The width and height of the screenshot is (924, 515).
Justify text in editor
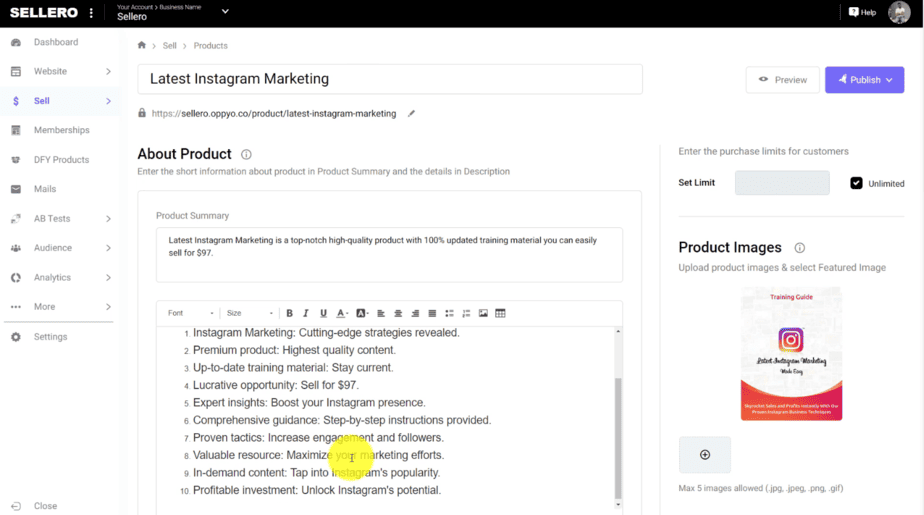tap(432, 313)
